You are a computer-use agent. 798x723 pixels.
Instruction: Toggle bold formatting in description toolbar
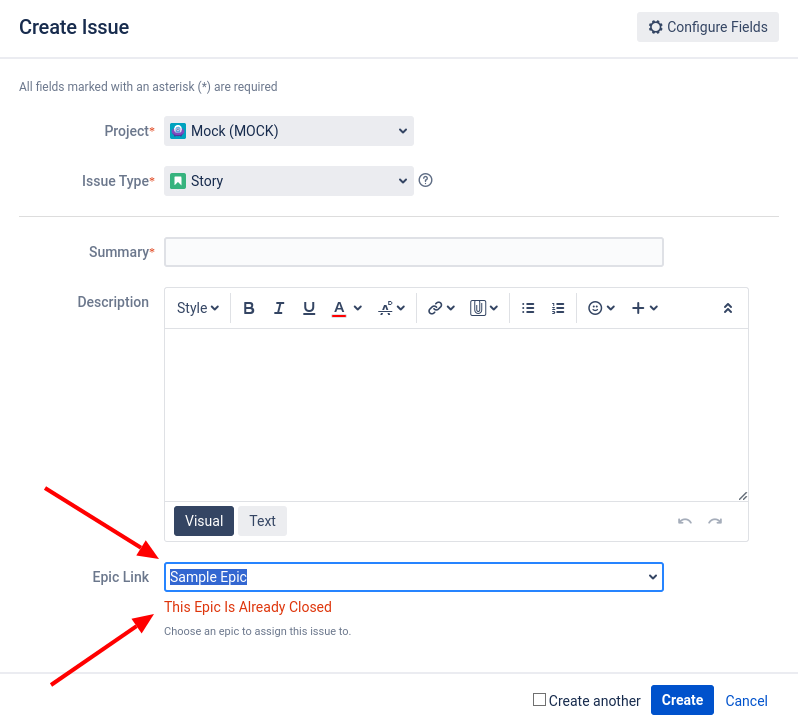tap(248, 308)
